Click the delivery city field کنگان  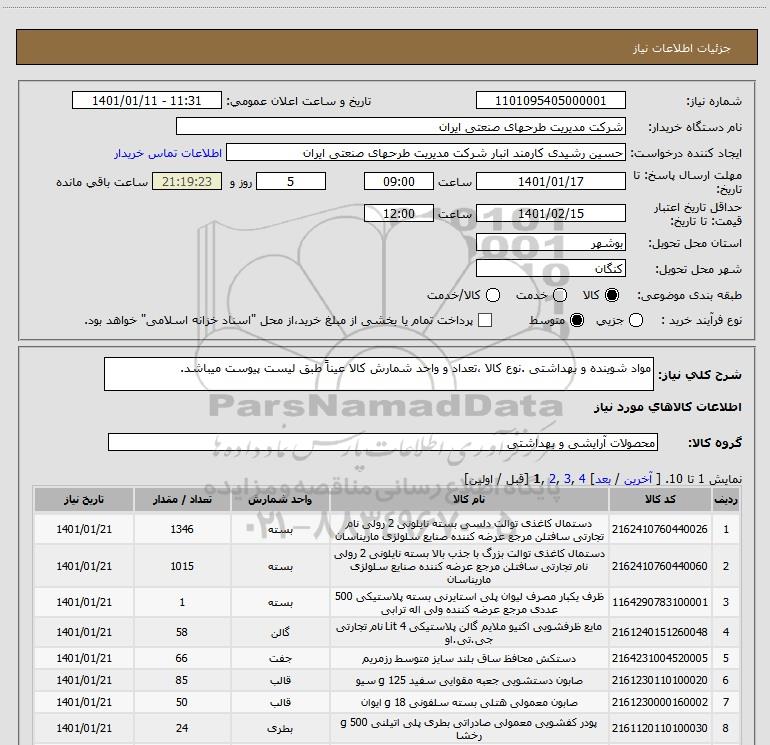[x=550, y=268]
